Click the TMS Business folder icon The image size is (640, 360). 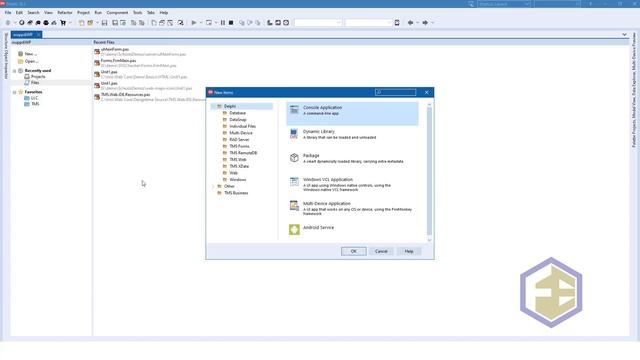click(219, 193)
